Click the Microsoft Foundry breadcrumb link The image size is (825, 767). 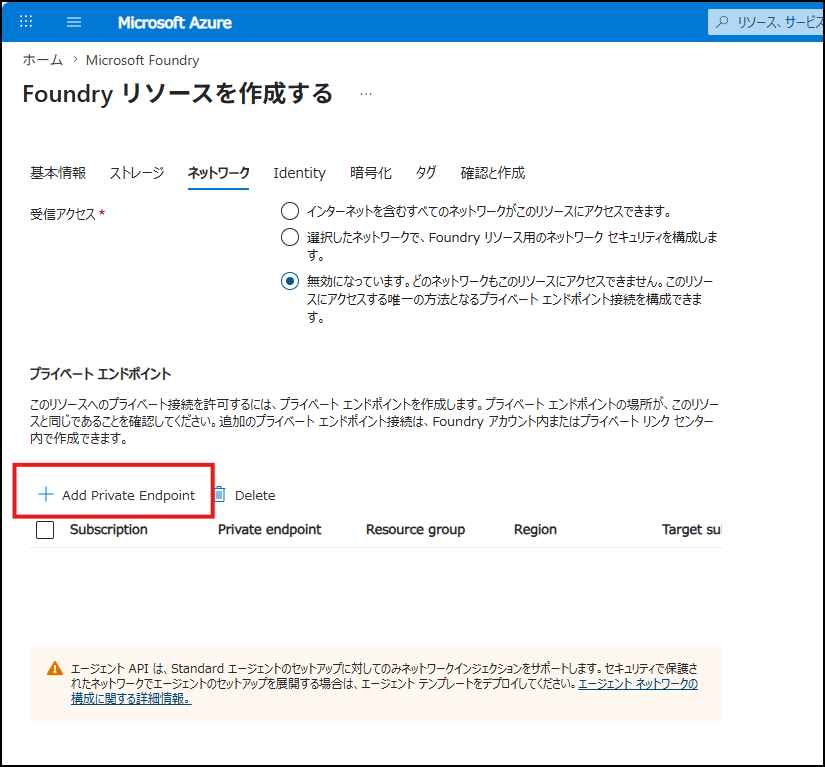click(143, 60)
